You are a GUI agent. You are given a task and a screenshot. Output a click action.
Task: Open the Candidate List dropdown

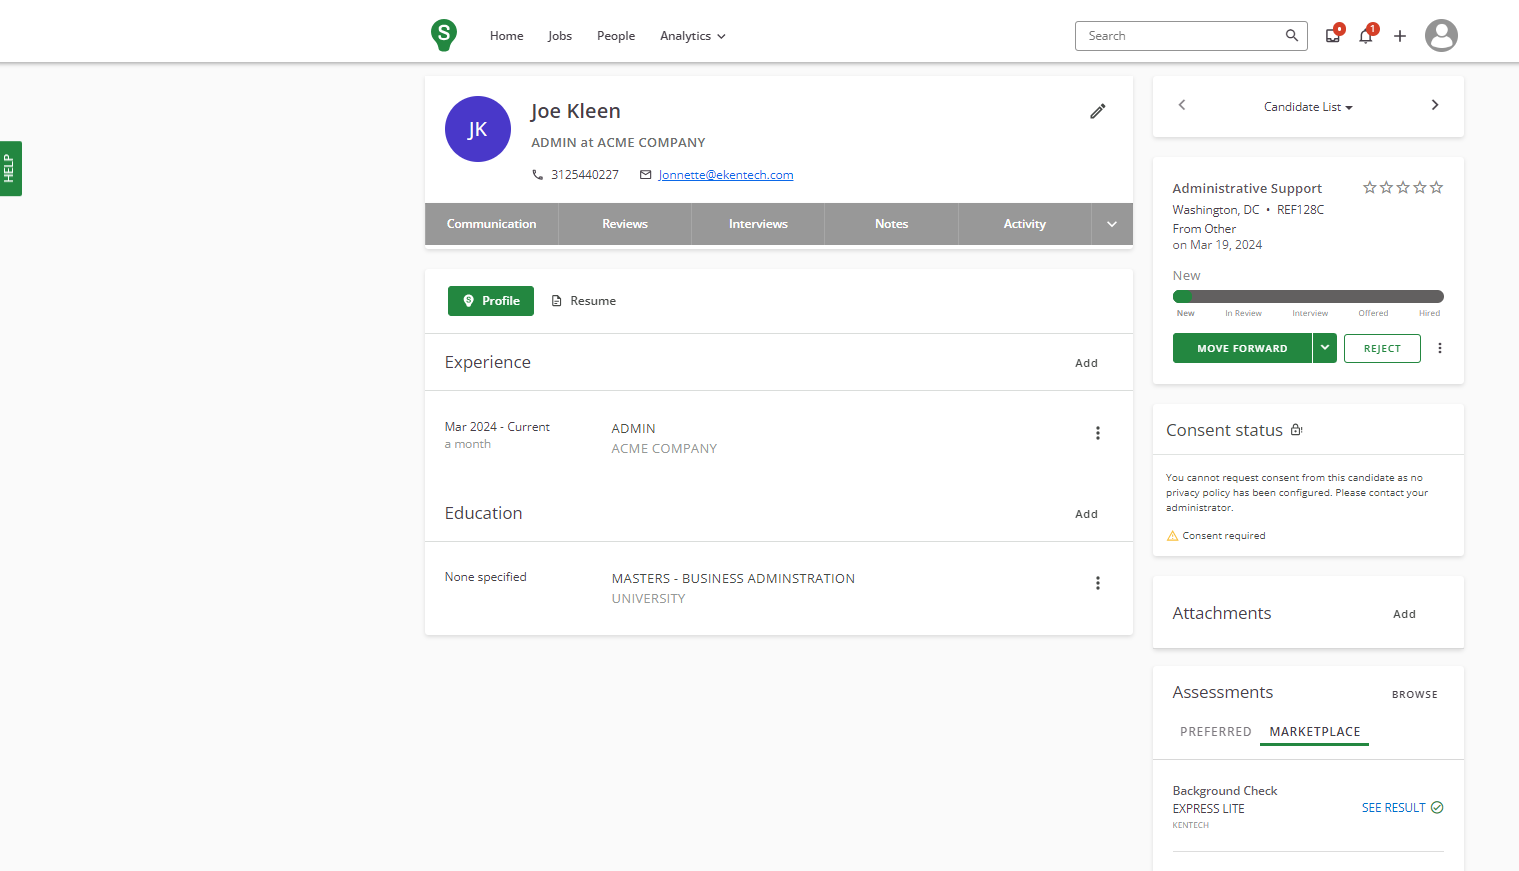click(1308, 107)
